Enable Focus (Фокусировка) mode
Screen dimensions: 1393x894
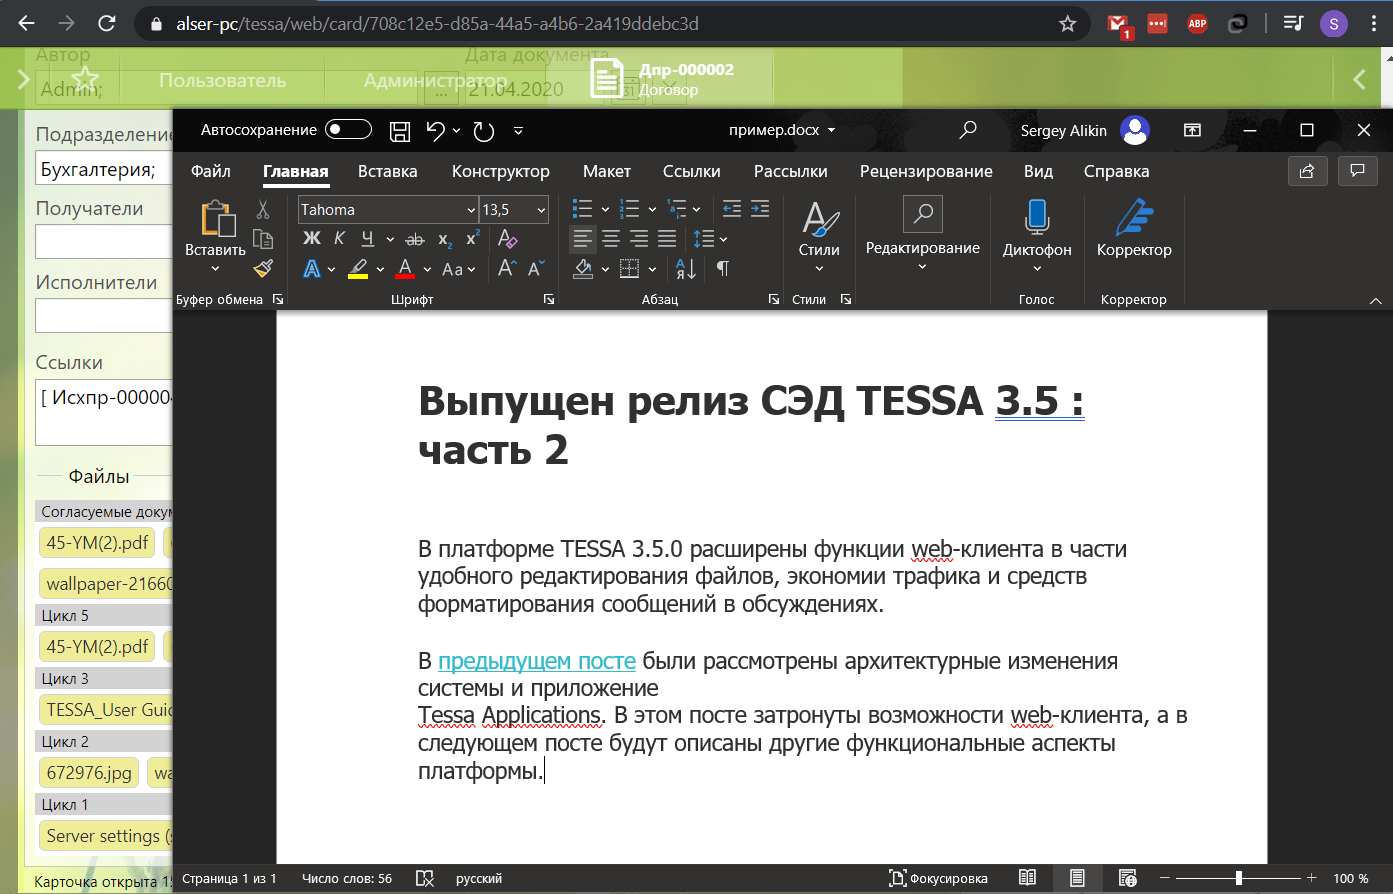938,878
